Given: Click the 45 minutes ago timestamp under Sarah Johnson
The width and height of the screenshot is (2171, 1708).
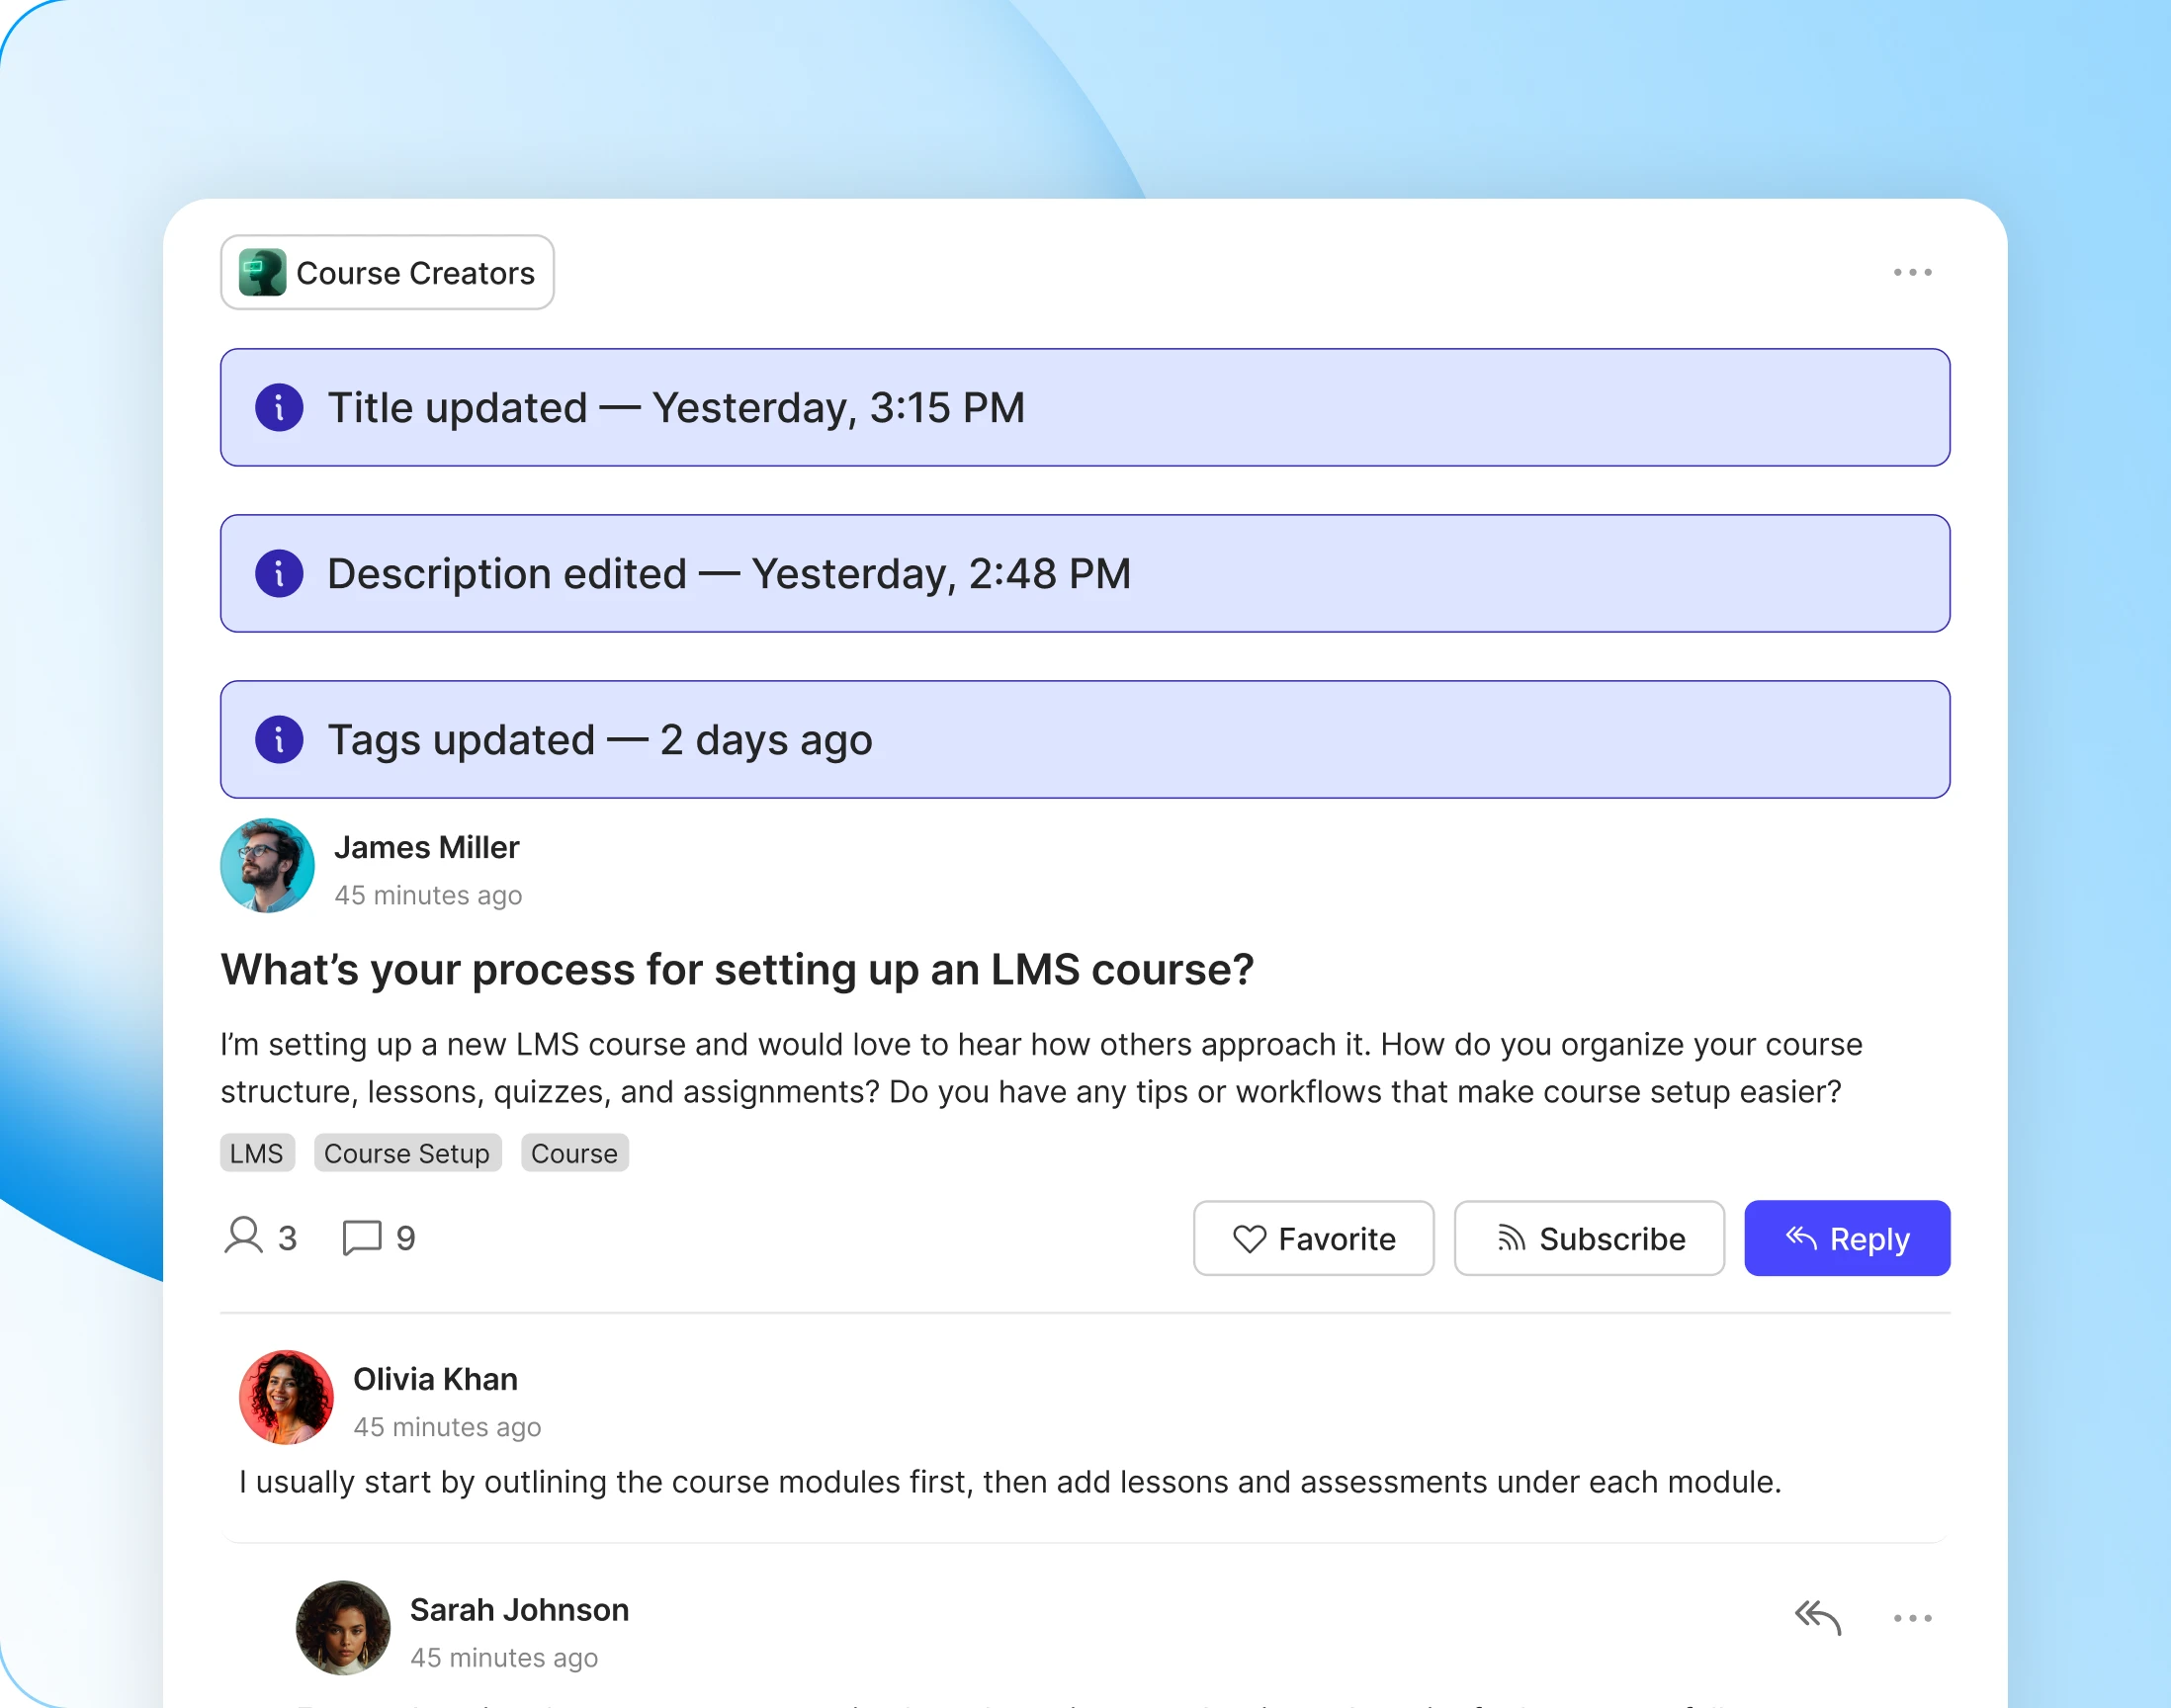Looking at the screenshot, I should tap(504, 1658).
